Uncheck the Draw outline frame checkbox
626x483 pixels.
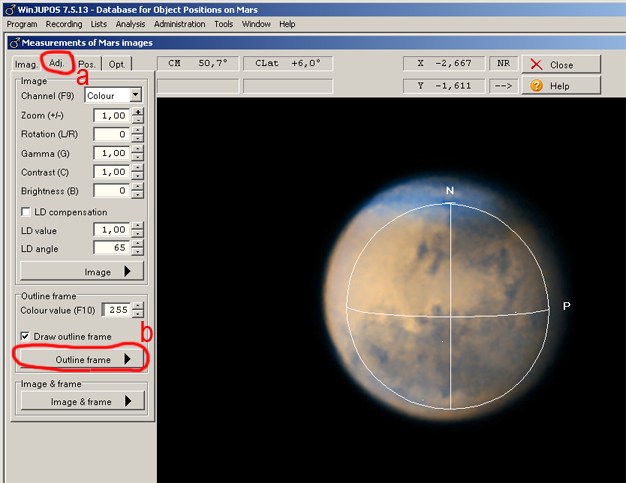(x=27, y=336)
